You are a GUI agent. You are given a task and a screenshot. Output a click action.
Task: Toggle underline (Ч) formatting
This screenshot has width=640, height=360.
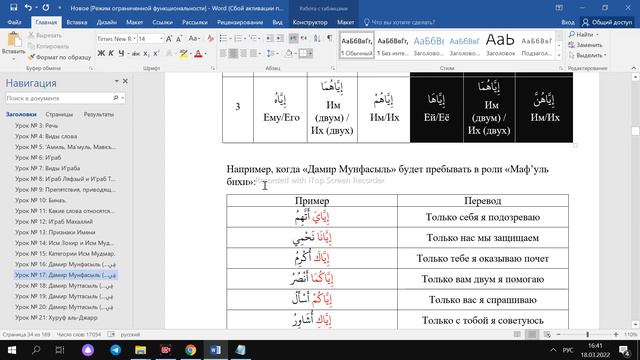(121, 53)
